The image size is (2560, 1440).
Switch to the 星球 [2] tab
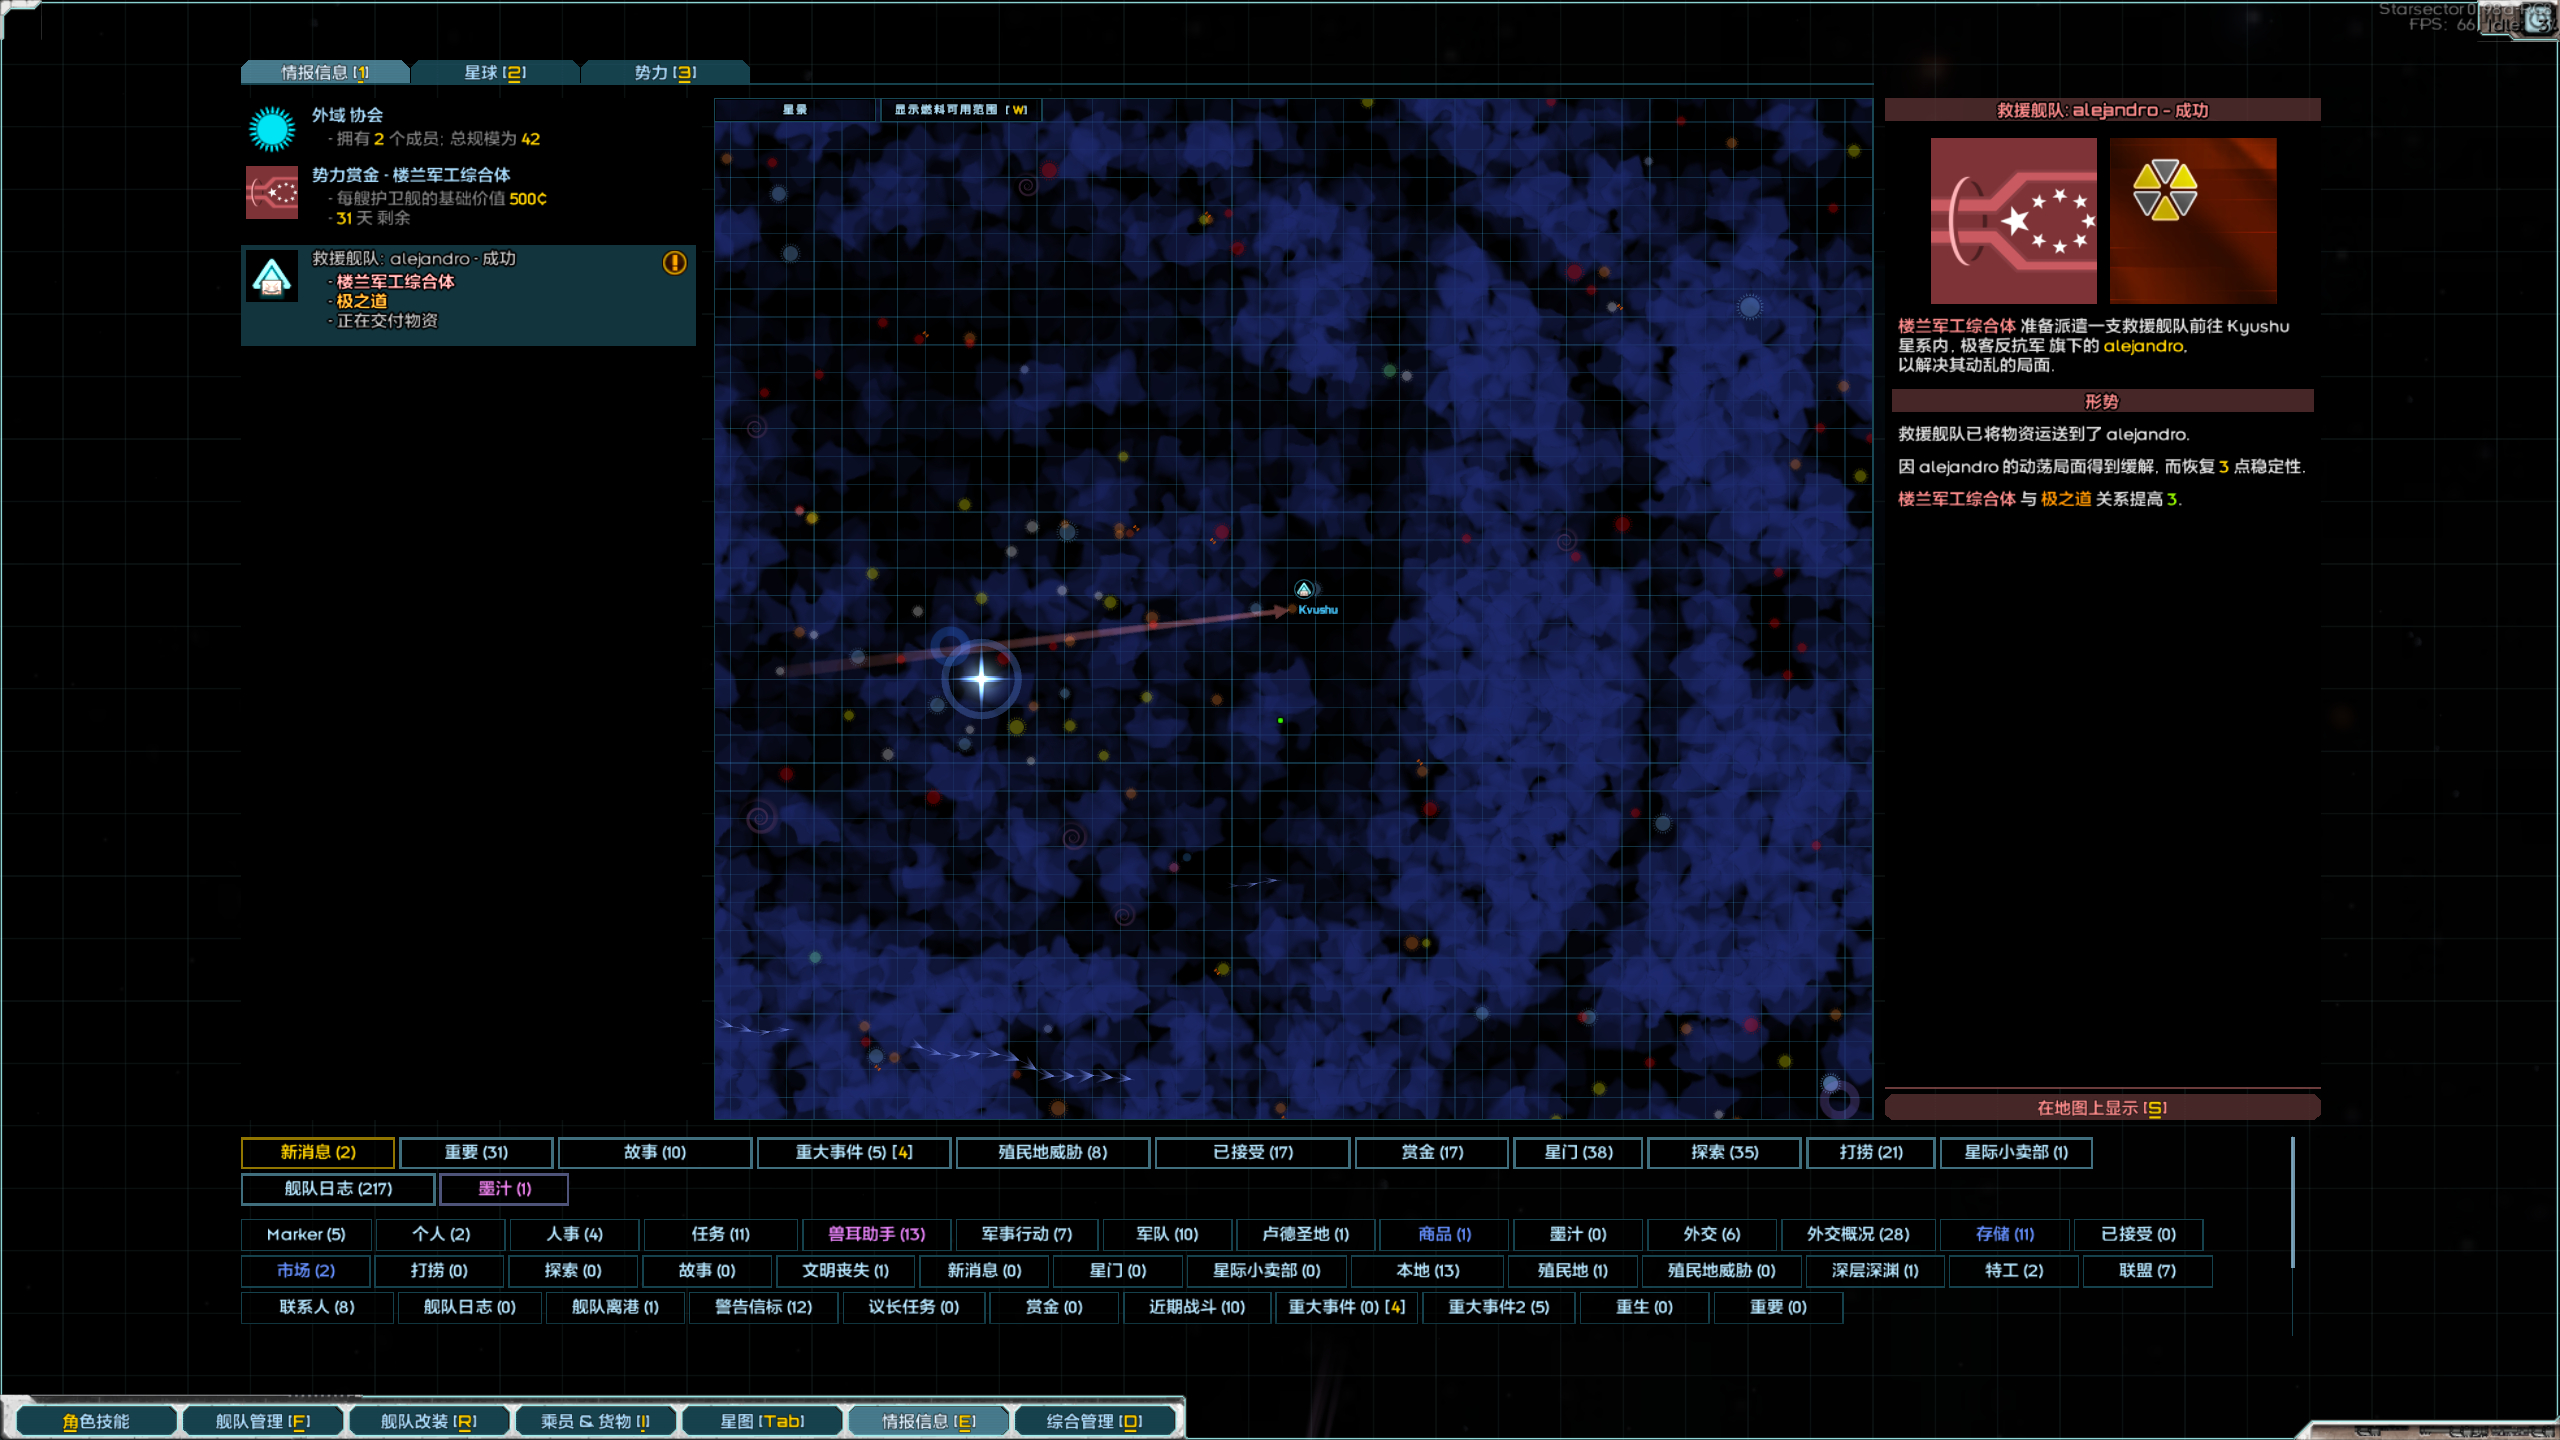point(495,72)
